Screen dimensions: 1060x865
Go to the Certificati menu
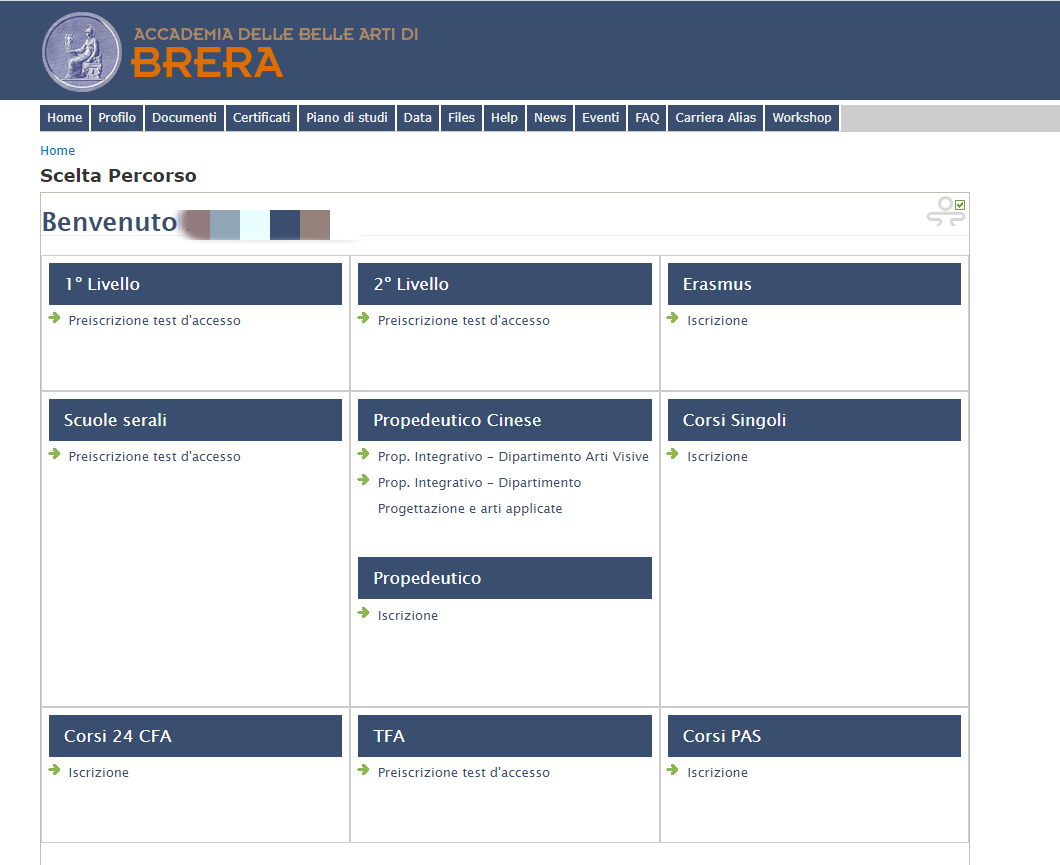(x=261, y=118)
